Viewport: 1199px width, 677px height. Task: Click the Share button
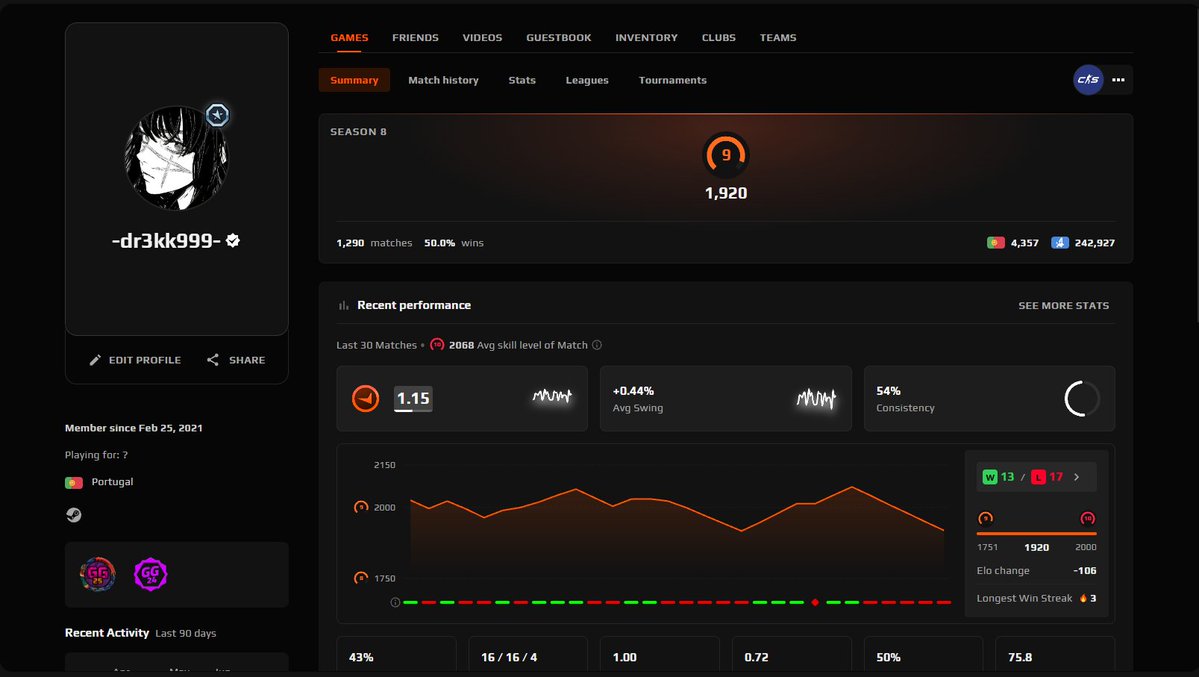(236, 360)
